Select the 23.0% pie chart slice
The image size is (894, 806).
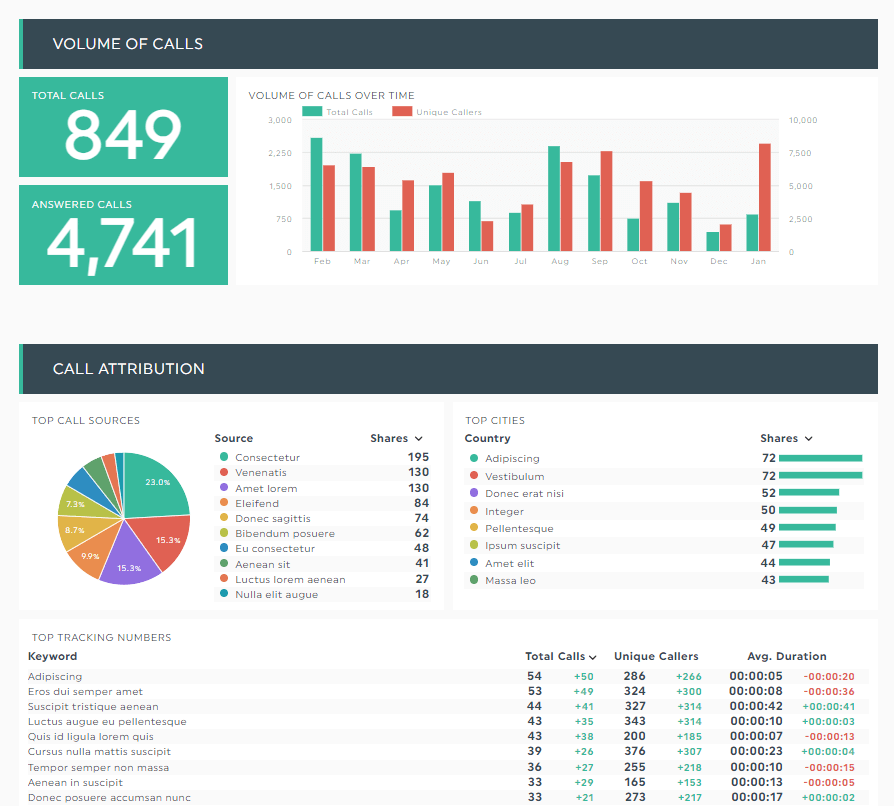[x=155, y=485]
